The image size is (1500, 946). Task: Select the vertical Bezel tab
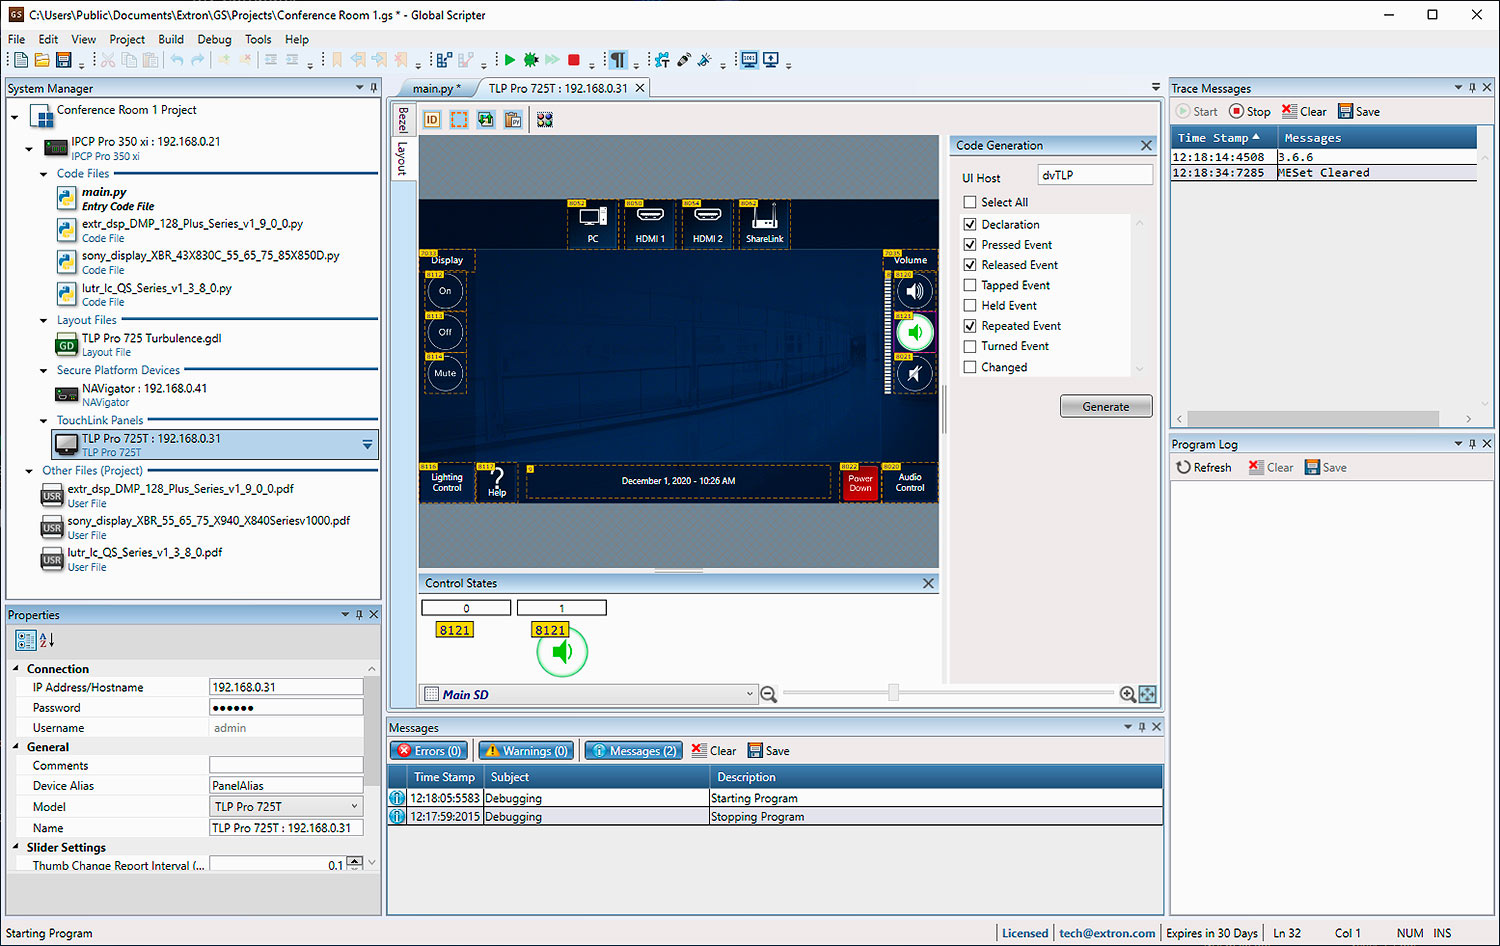coord(402,120)
